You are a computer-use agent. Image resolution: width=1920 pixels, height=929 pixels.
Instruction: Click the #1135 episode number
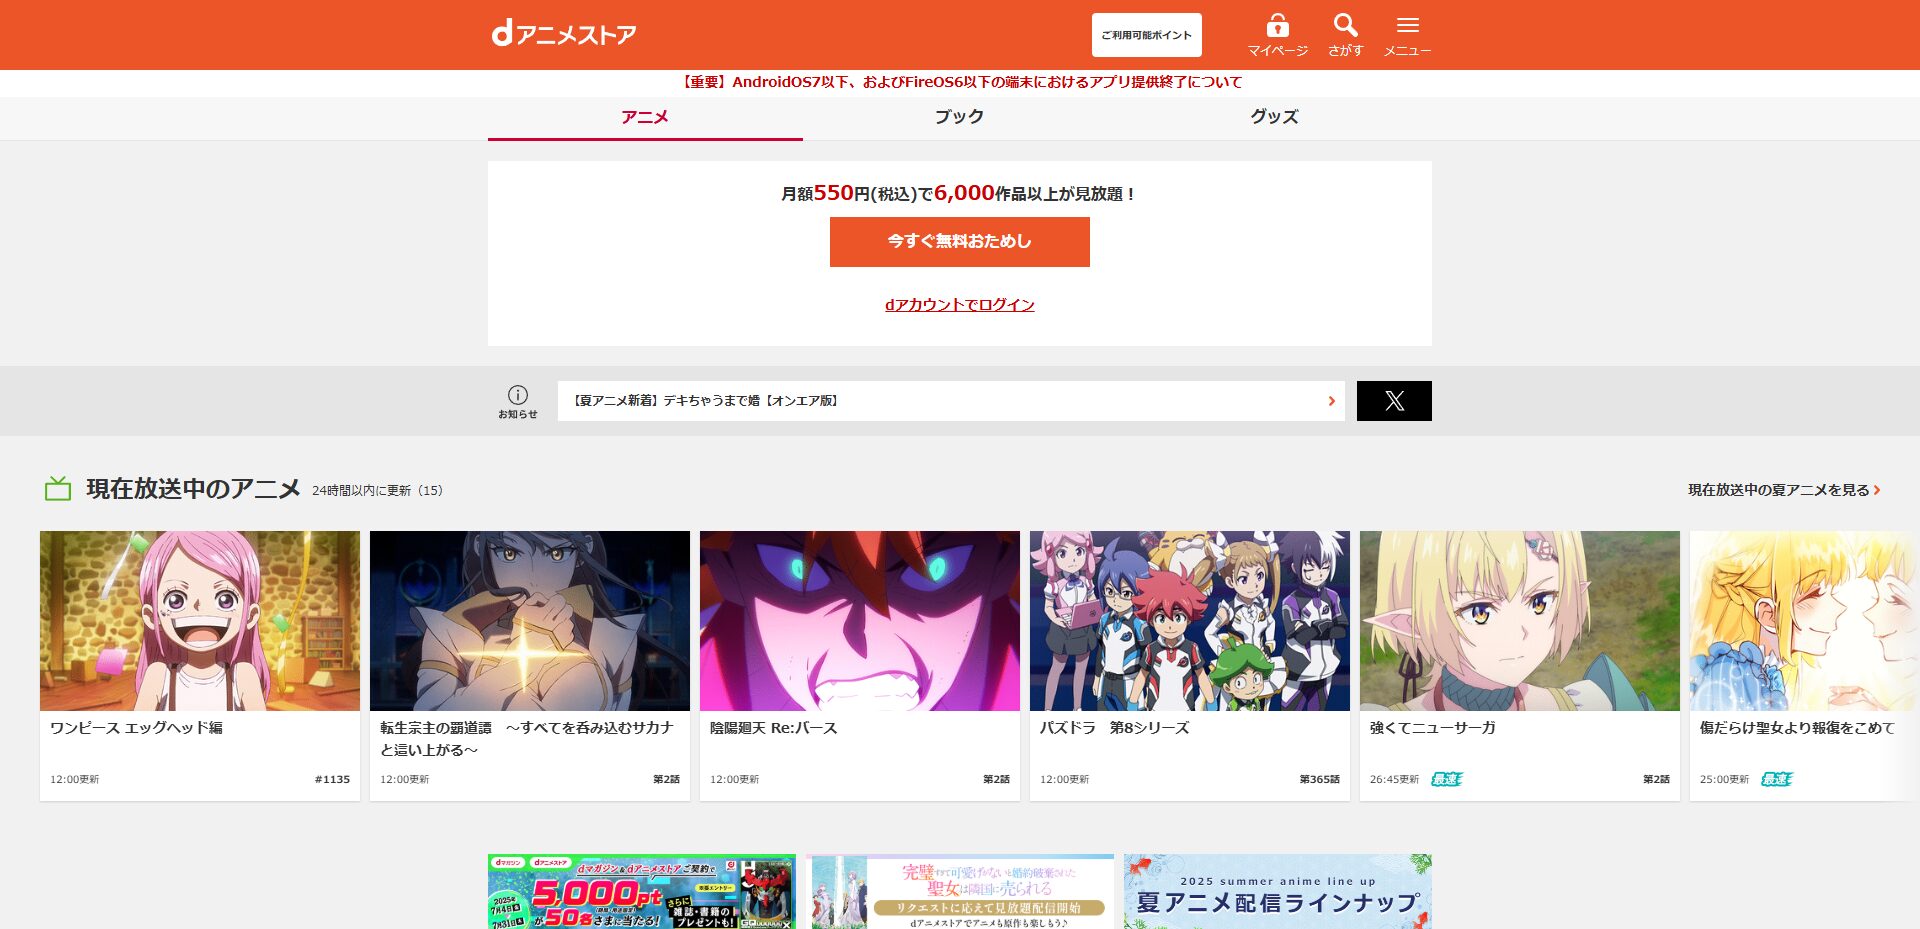pos(332,779)
